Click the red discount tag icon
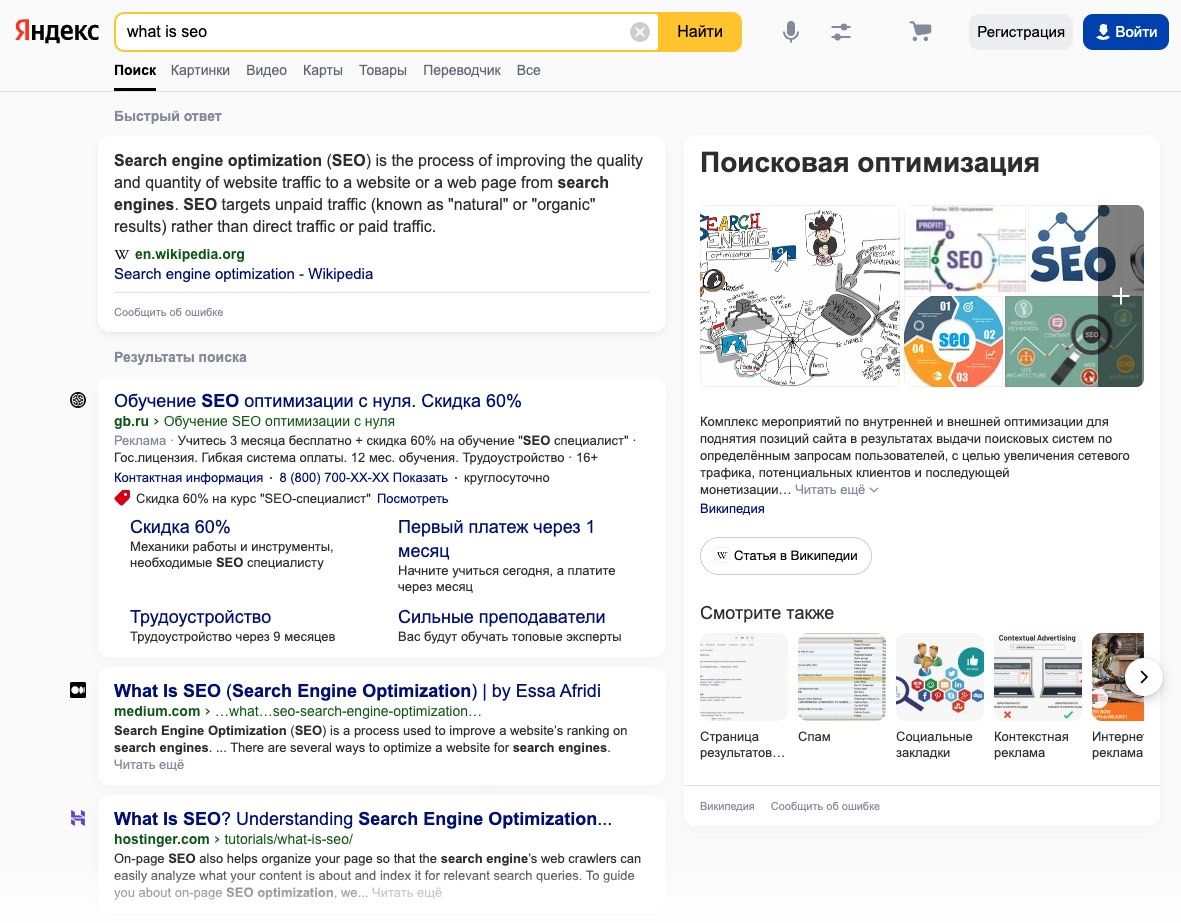Viewport: 1181px width, 923px height. pyautogui.click(x=122, y=498)
